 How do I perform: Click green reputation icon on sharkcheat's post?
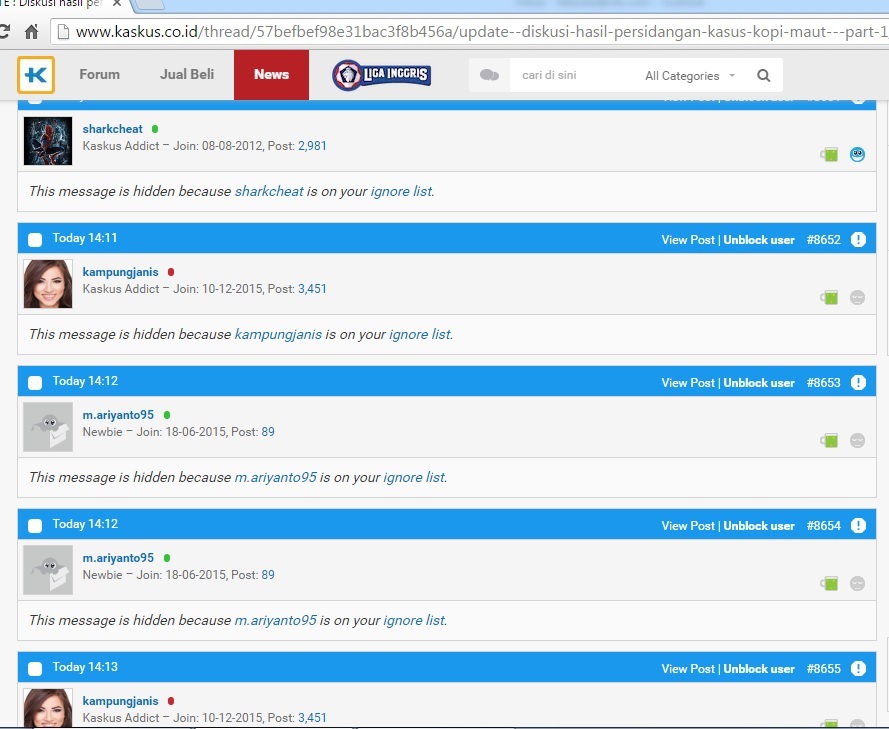[x=829, y=154]
